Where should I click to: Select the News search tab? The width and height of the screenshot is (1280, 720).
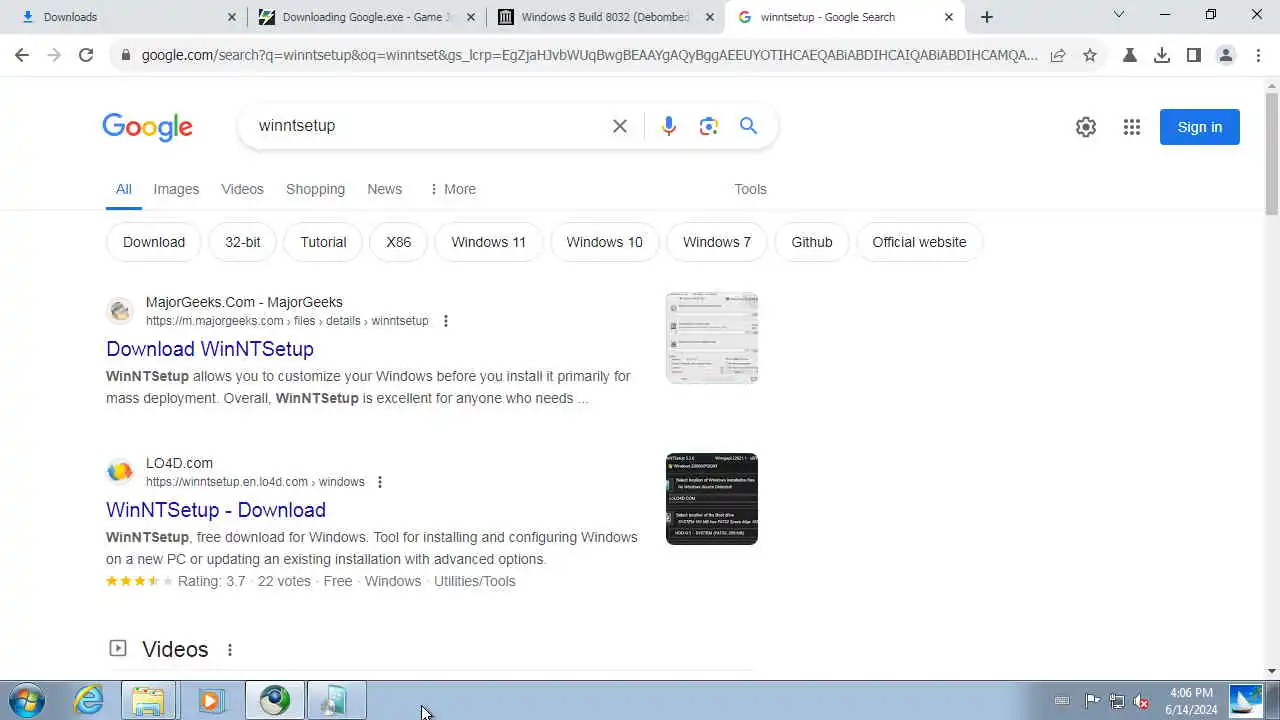pos(384,189)
